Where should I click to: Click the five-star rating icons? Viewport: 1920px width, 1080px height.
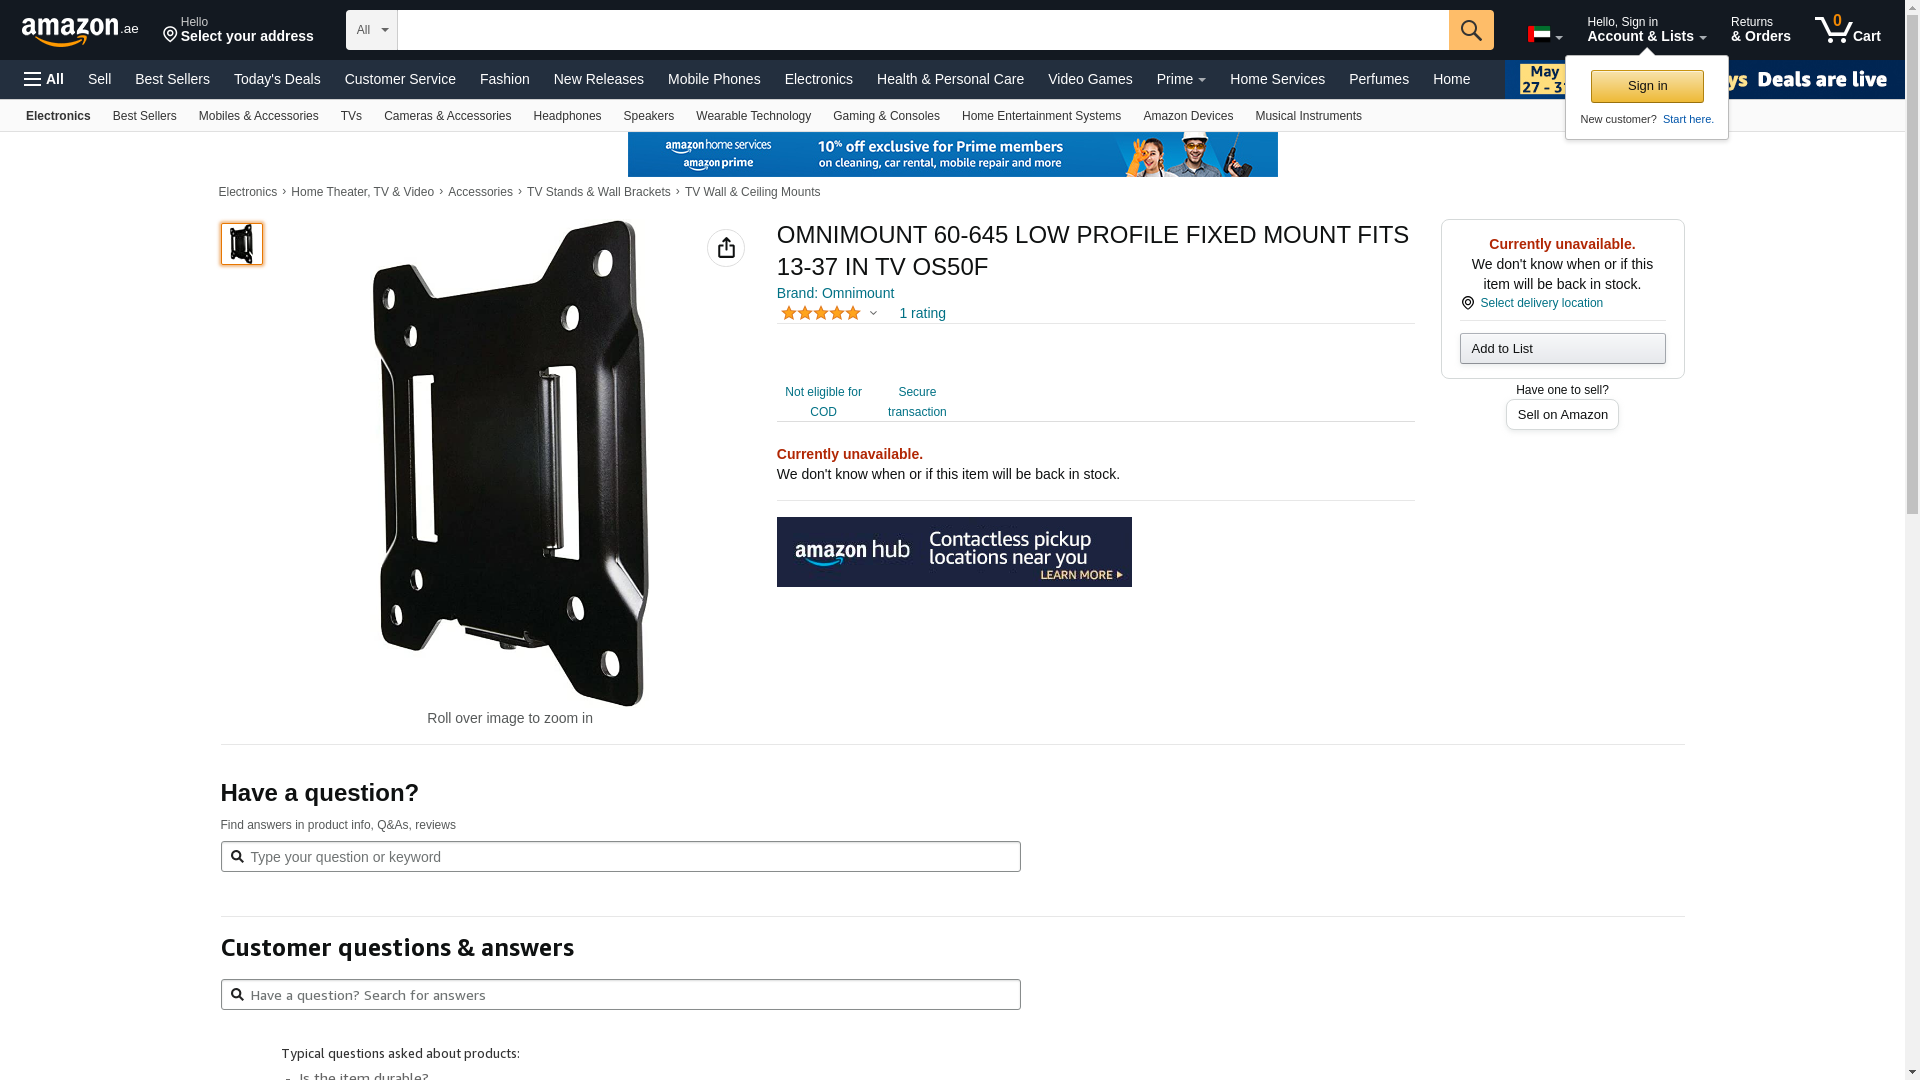[820, 313]
